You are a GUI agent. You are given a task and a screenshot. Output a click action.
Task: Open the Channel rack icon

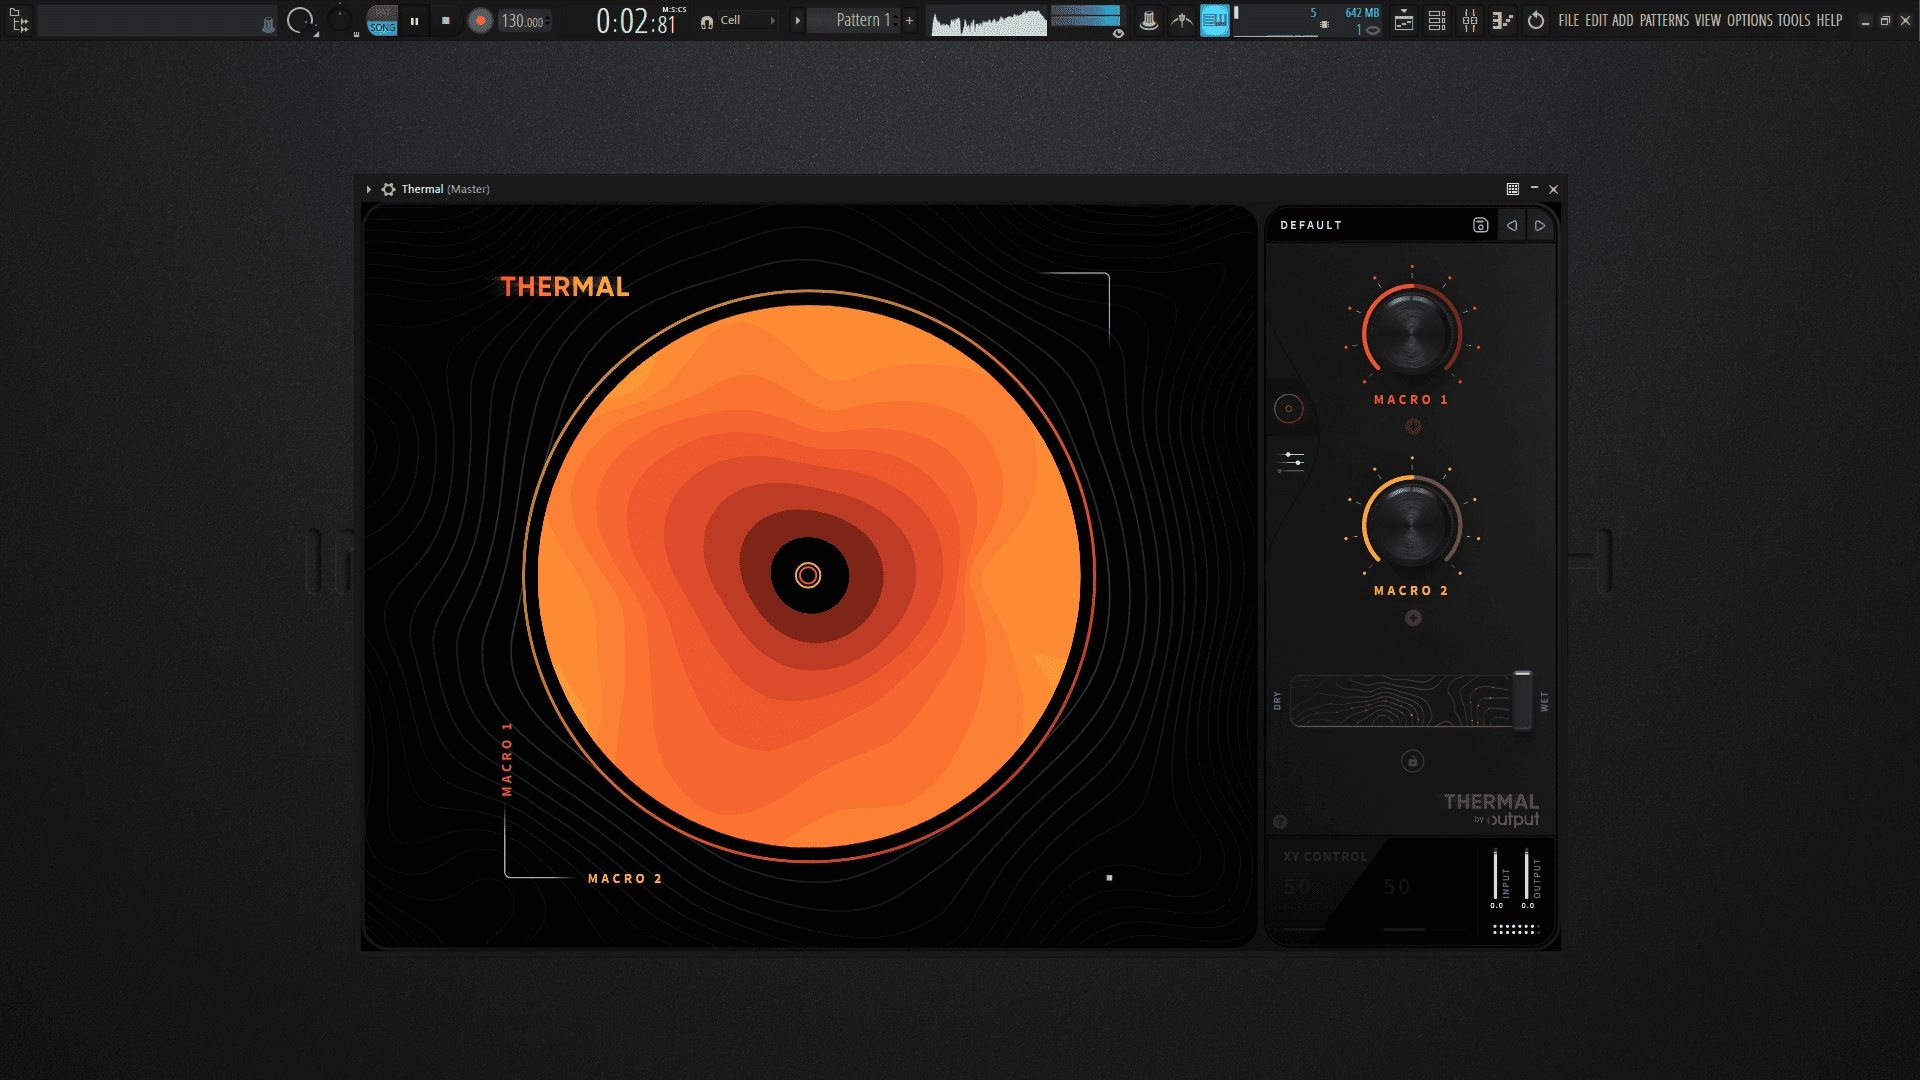tap(1437, 20)
